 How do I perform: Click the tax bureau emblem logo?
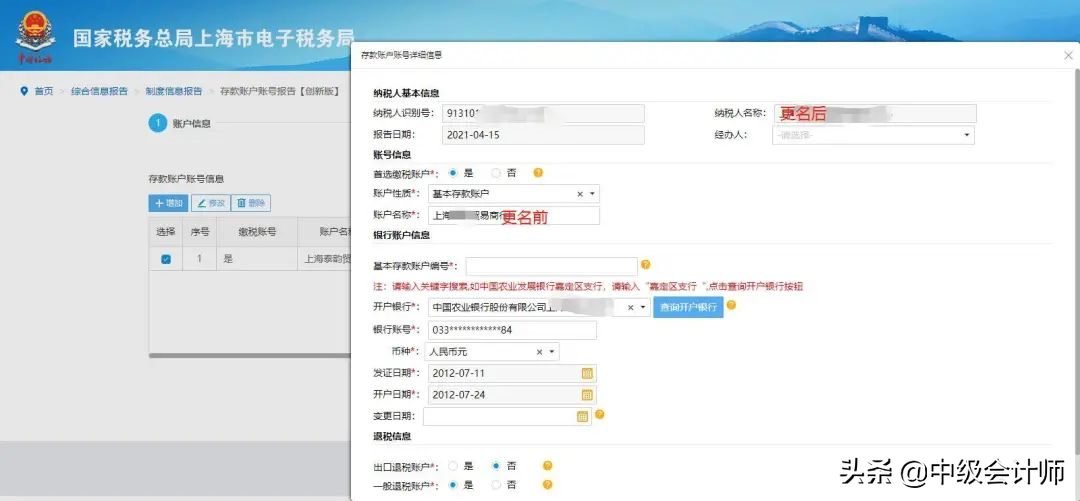[x=35, y=37]
